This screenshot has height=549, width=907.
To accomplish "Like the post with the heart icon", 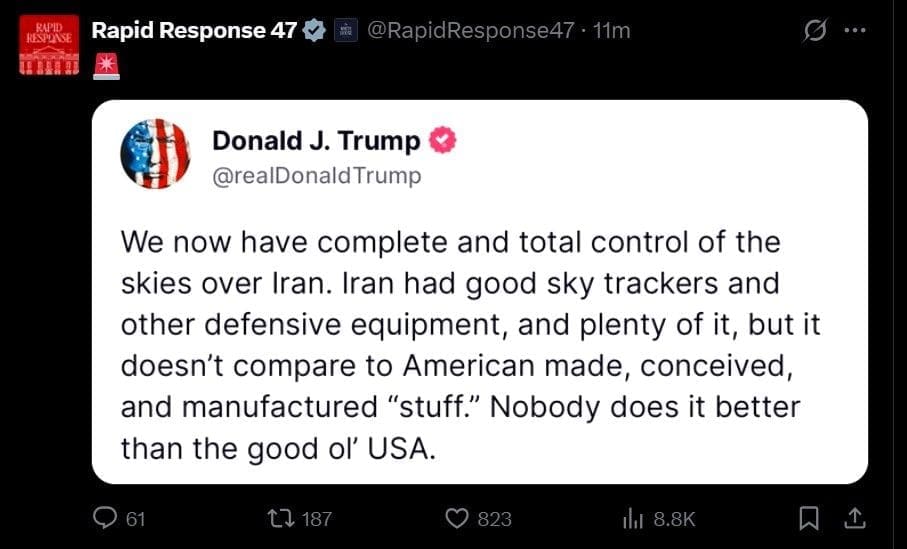I will coord(457,518).
